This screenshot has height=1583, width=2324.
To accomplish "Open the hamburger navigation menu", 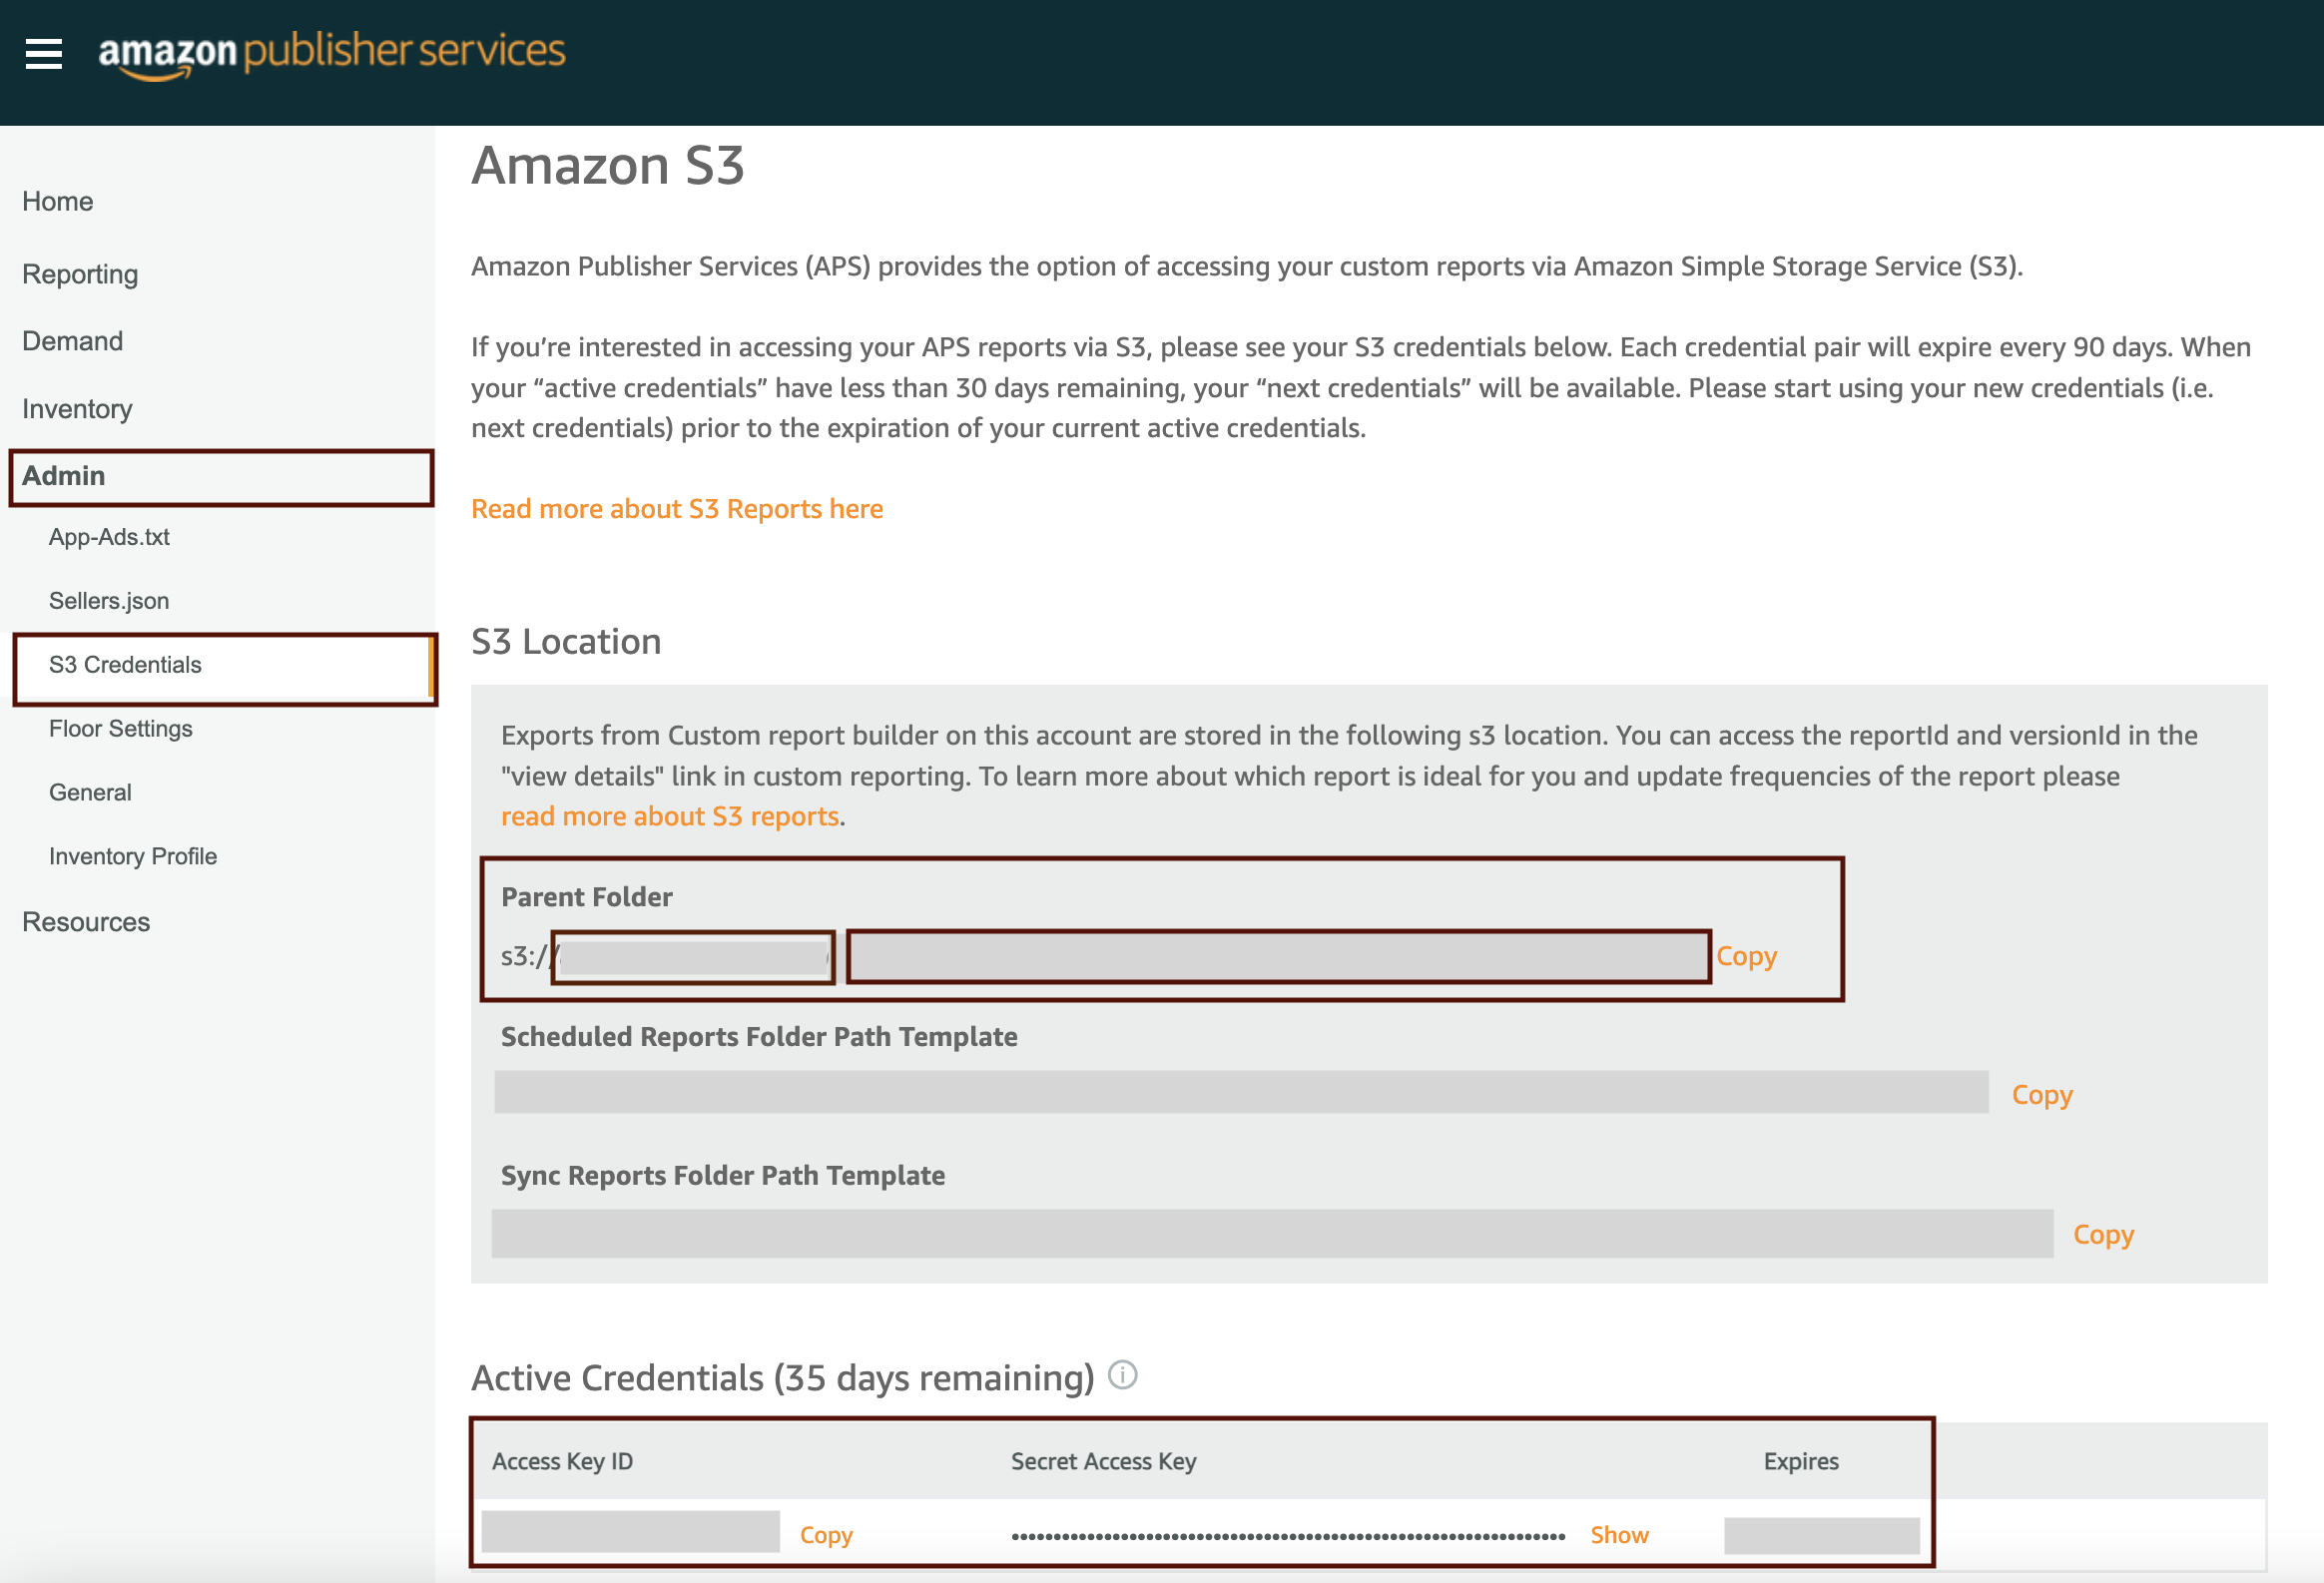I will [x=44, y=54].
